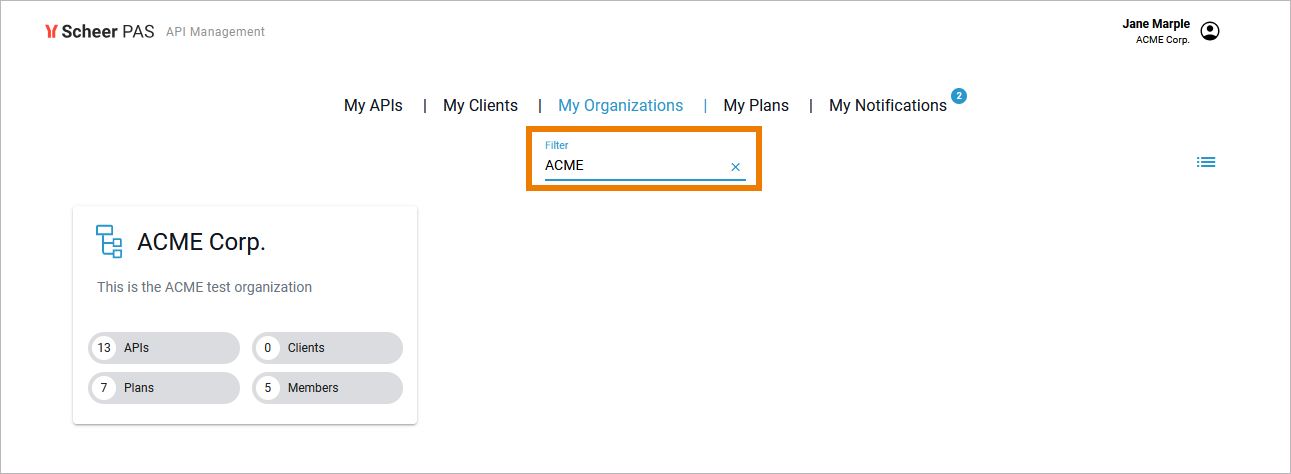
Task: Click the ACME test organization description
Action: [204, 287]
